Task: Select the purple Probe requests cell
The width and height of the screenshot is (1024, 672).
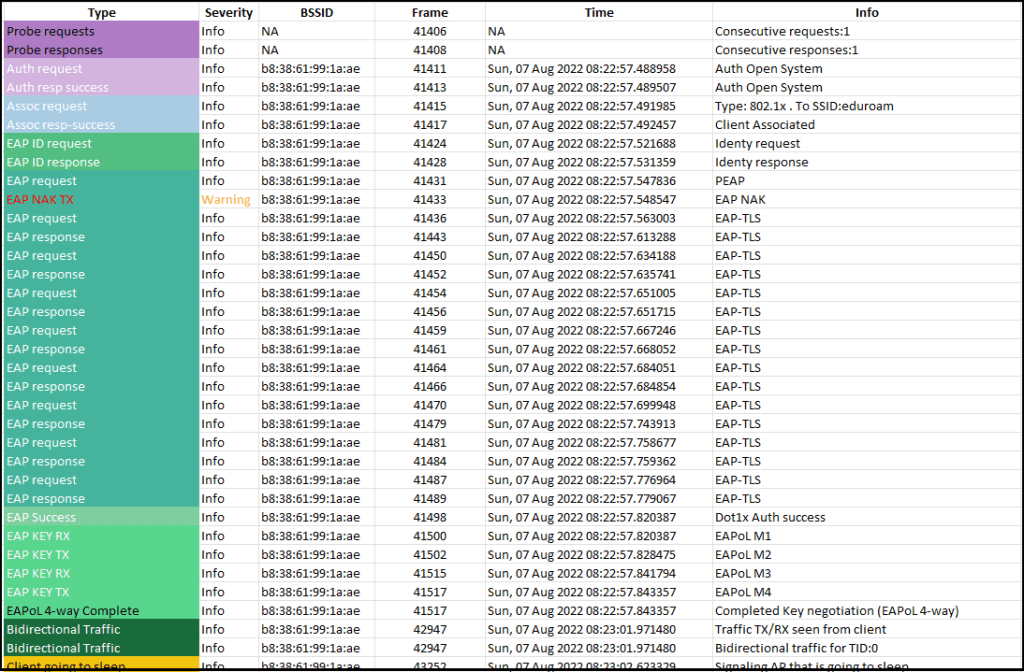Action: click(x=101, y=31)
